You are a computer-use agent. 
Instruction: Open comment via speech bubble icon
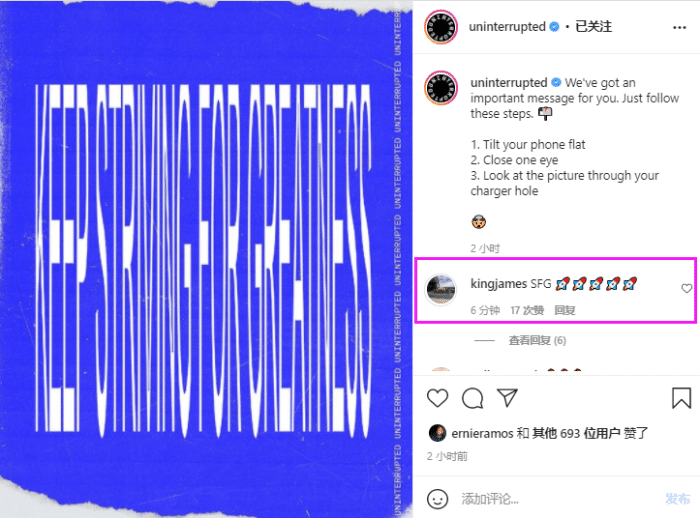(x=473, y=398)
